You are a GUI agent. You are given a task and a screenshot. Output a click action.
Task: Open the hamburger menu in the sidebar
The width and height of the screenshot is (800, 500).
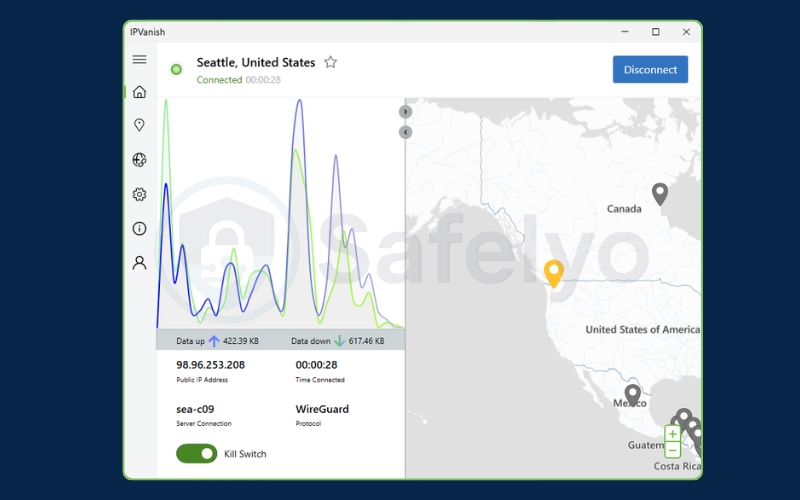(x=139, y=60)
